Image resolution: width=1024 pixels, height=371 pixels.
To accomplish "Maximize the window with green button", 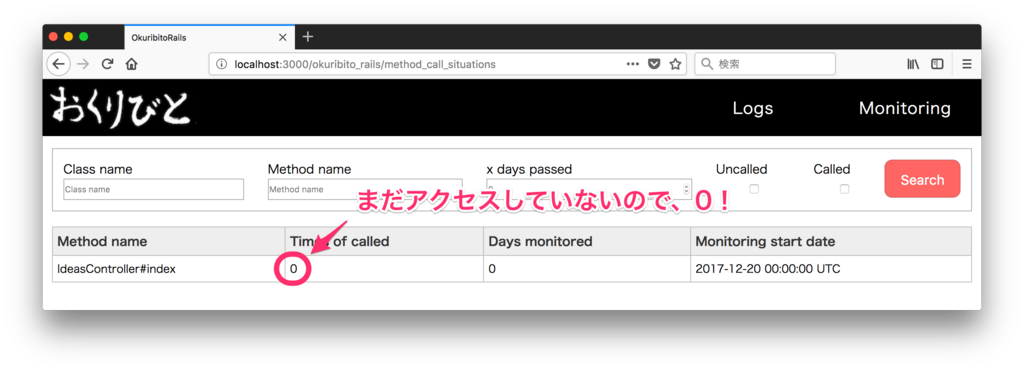I will pos(84,37).
